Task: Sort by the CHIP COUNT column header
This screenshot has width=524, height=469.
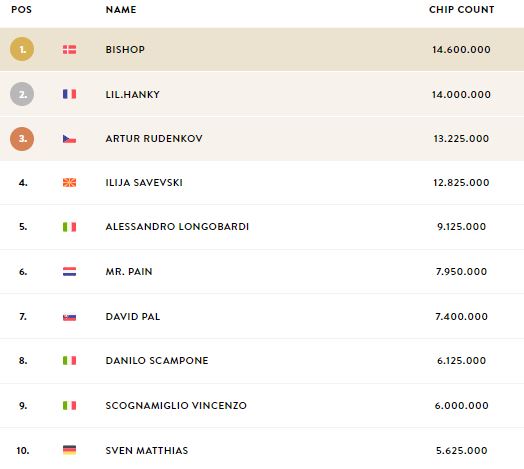Action: [462, 10]
